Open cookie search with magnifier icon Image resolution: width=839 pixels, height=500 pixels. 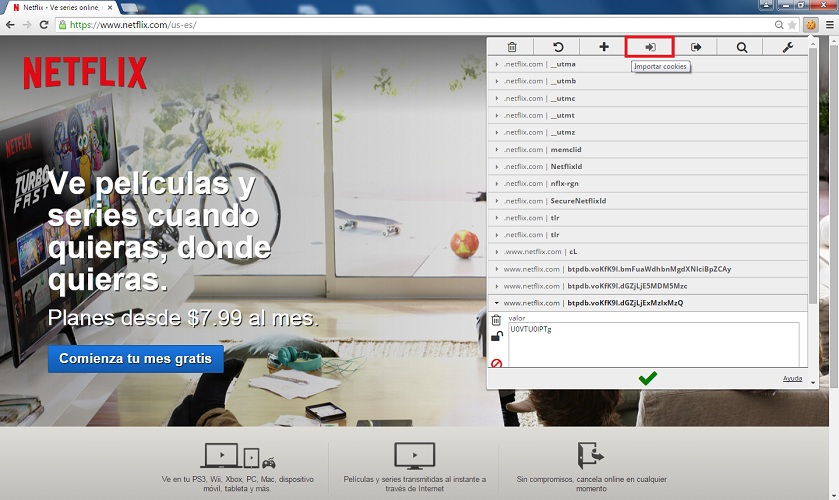pos(742,47)
